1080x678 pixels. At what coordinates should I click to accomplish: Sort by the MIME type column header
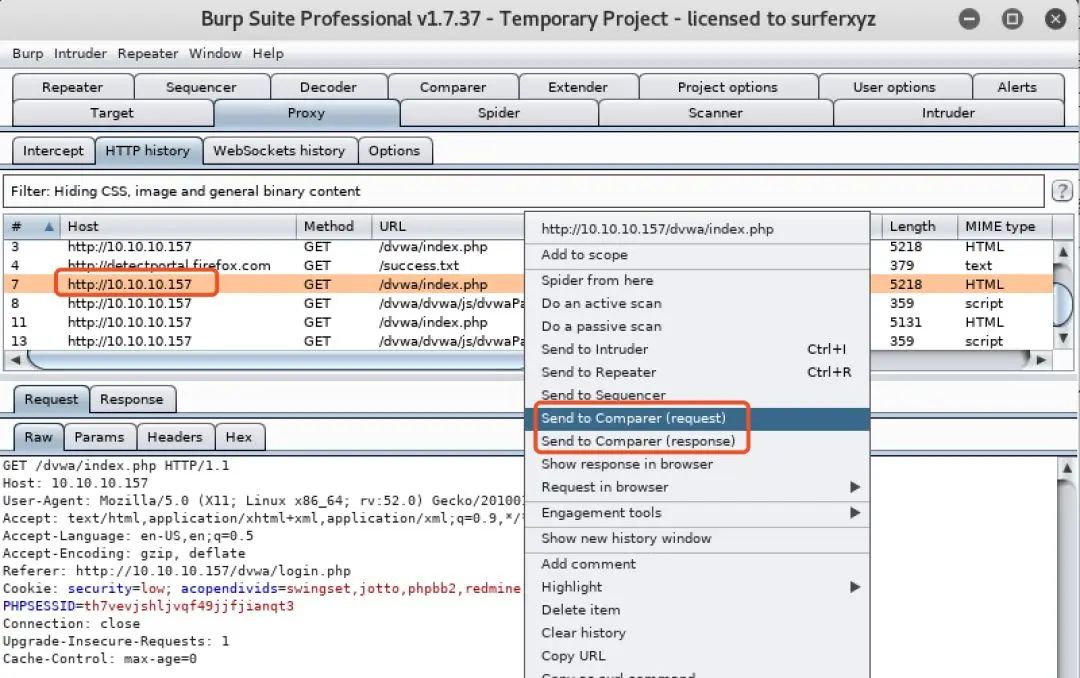click(1005, 226)
